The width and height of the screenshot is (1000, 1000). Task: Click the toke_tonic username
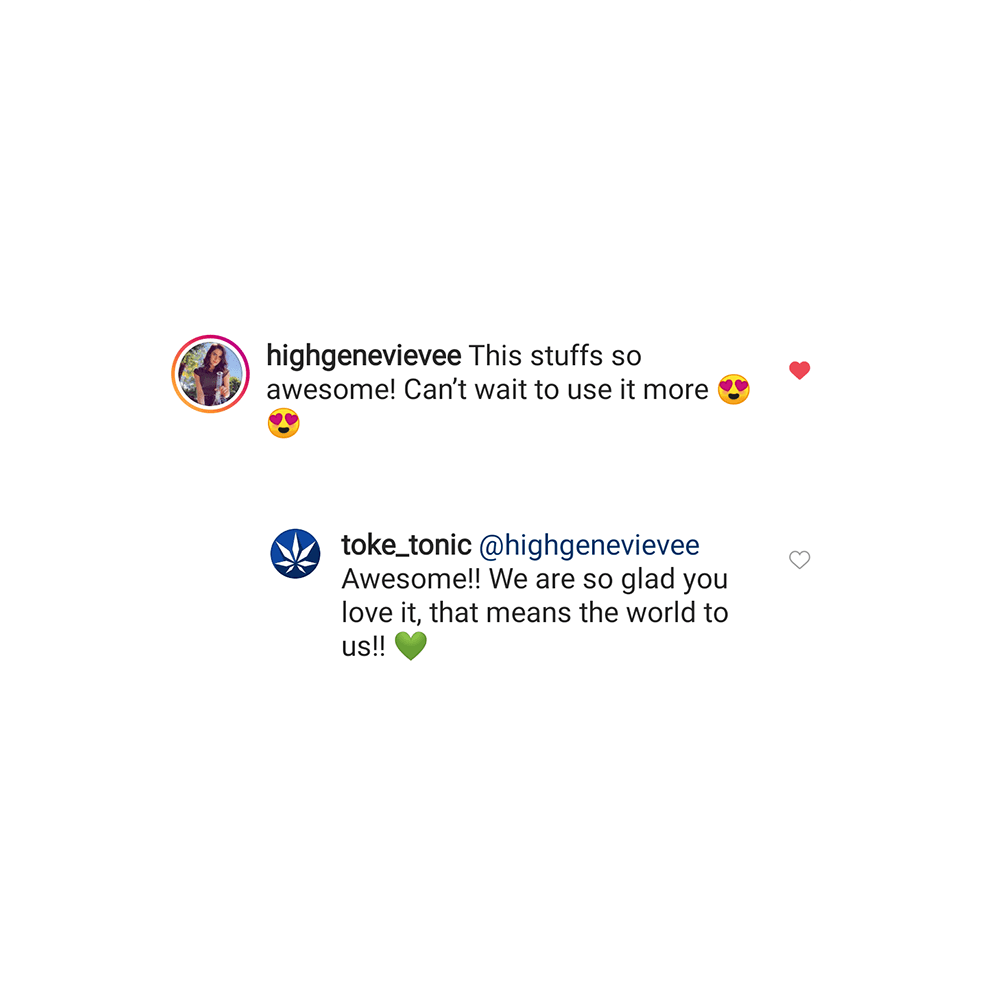(406, 545)
